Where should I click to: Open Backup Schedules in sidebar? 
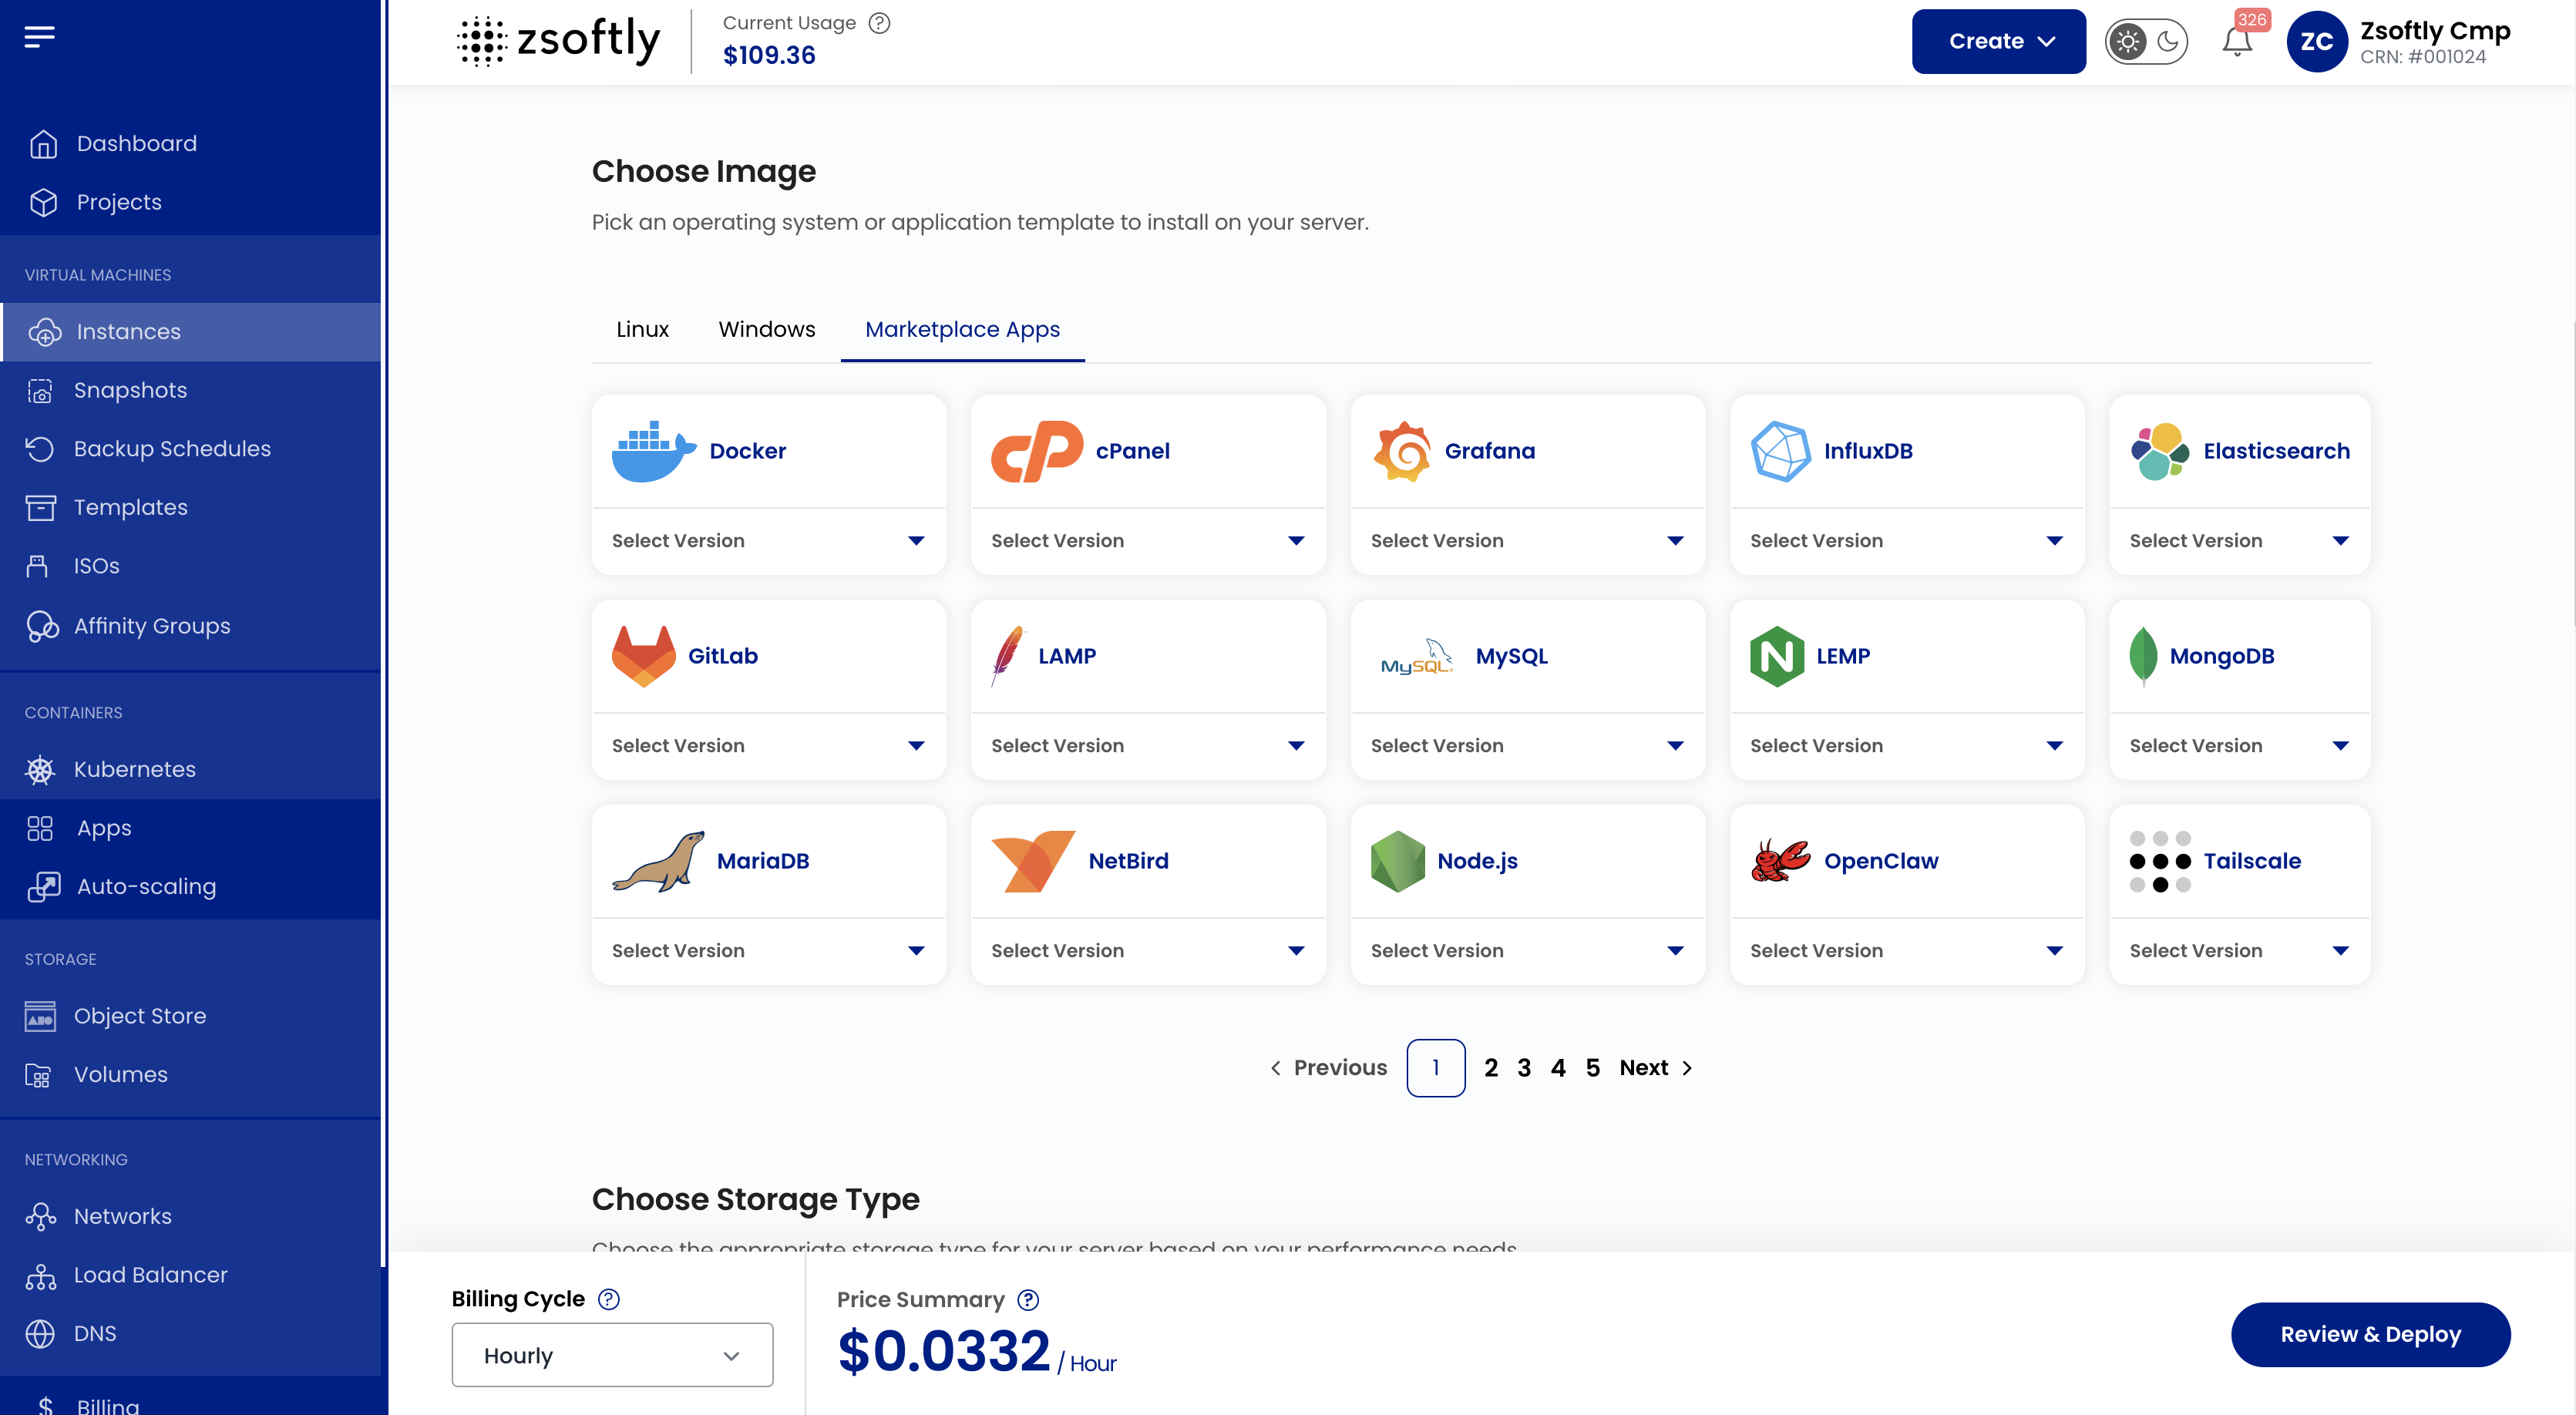190,449
